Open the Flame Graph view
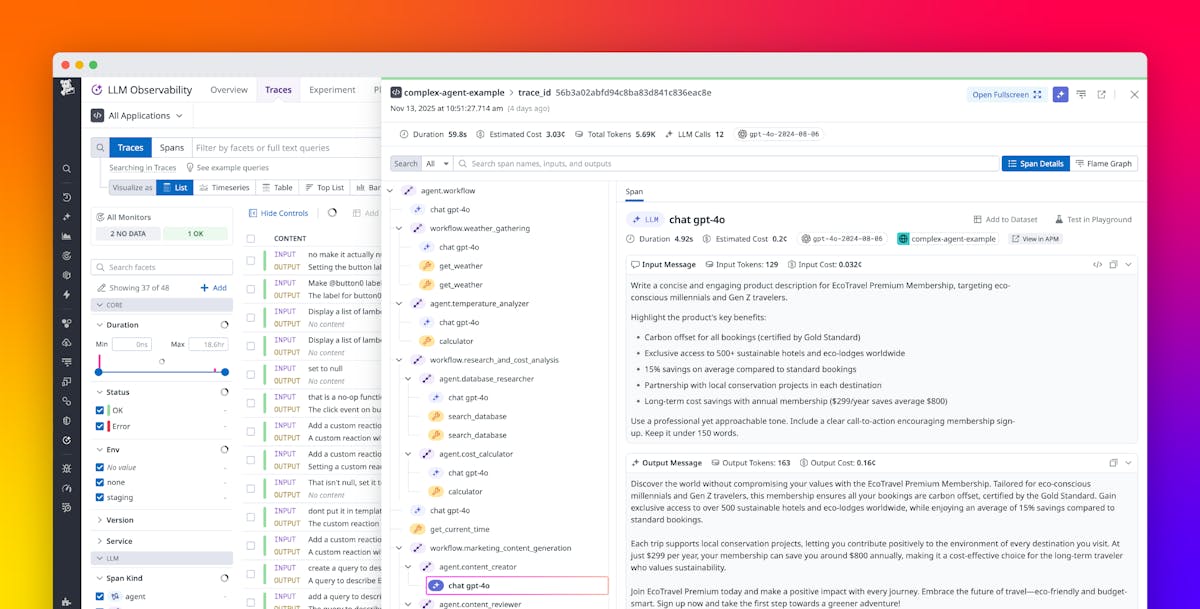 1104,163
